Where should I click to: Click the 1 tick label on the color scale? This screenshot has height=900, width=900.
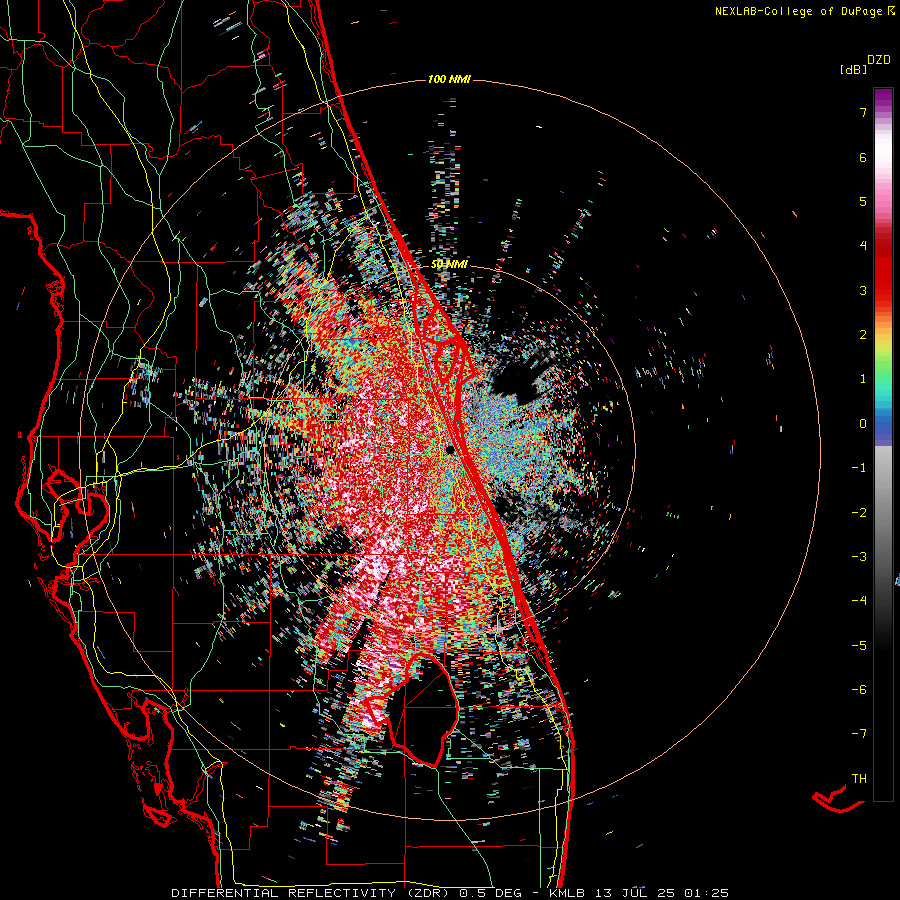pos(863,379)
